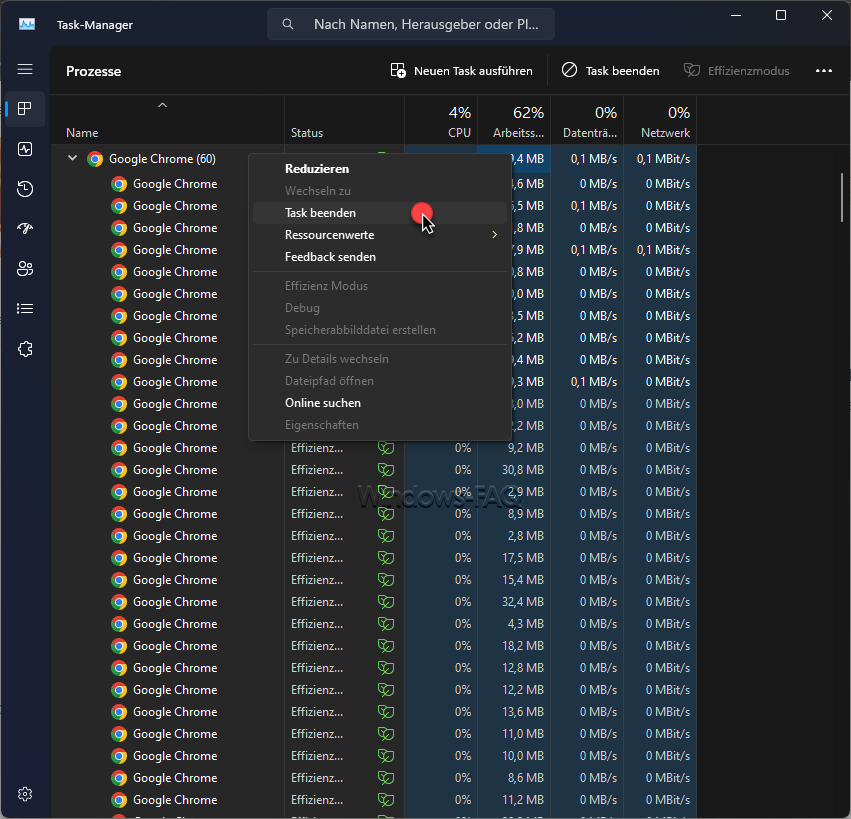Select Chrome process using 2,9 MB

(374, 492)
